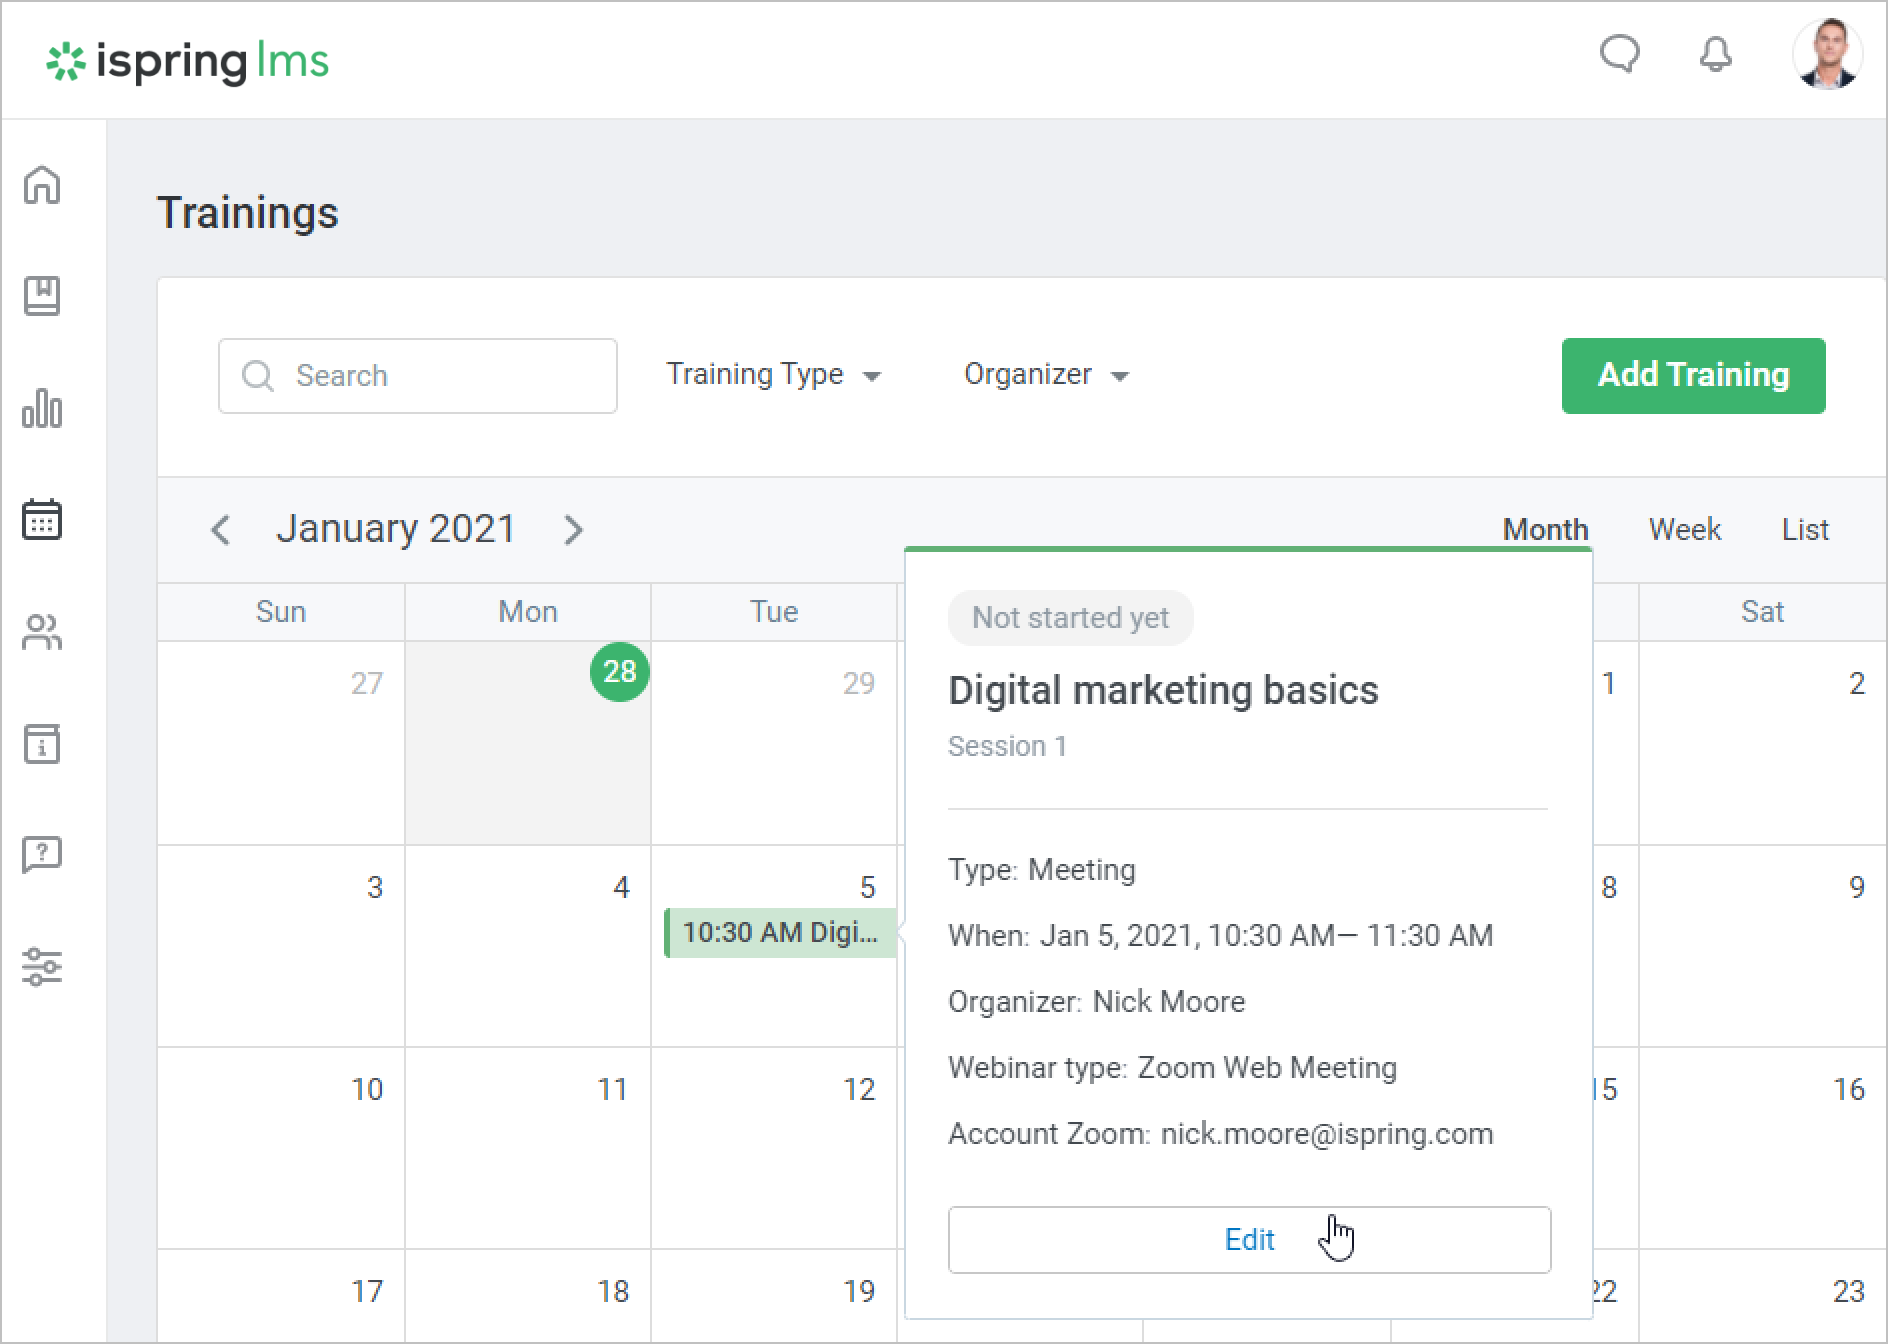Select the calendar icon in sidebar

(x=42, y=520)
